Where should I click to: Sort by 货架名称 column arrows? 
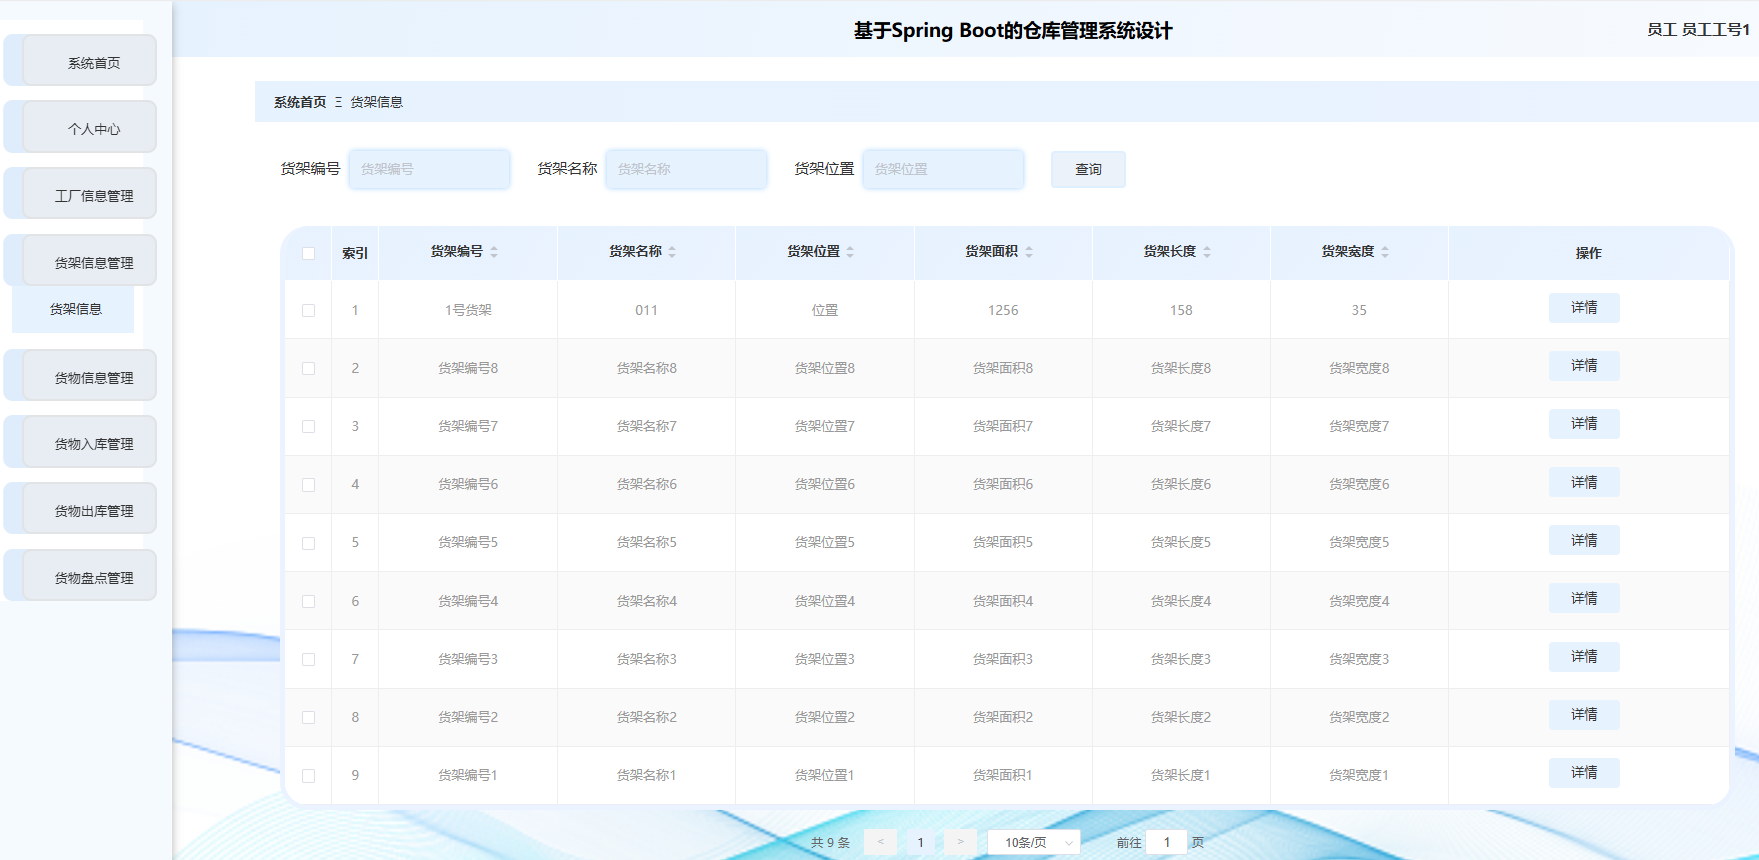point(672,252)
